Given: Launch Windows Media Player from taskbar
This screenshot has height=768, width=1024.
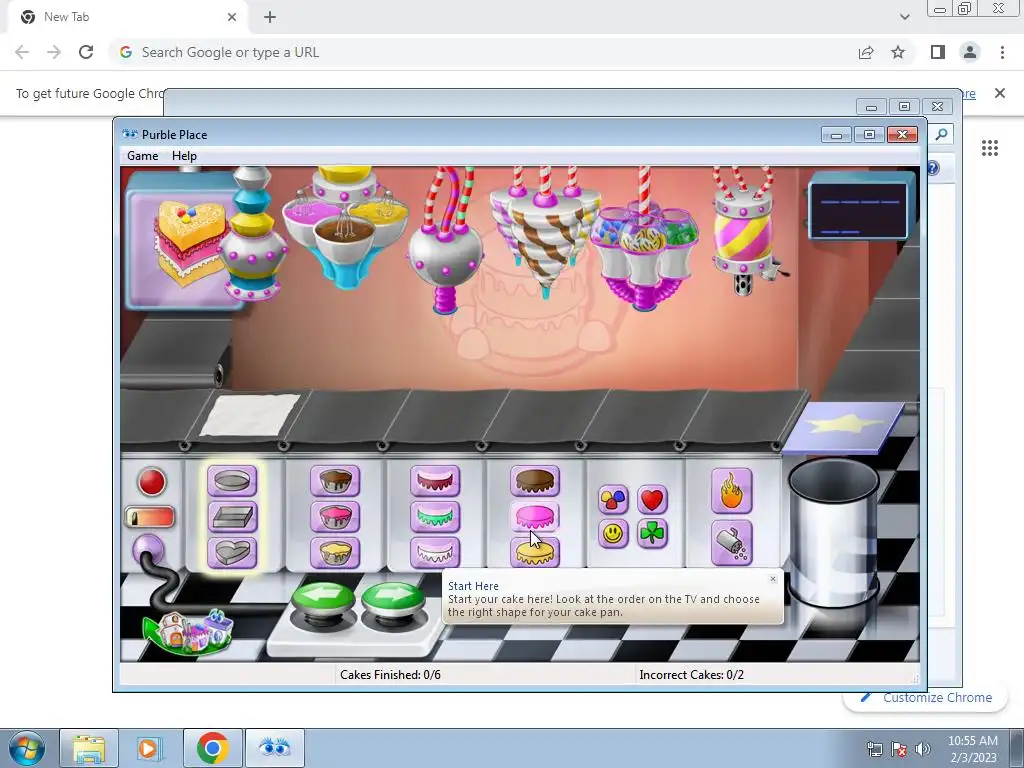Looking at the screenshot, I should tap(150, 748).
